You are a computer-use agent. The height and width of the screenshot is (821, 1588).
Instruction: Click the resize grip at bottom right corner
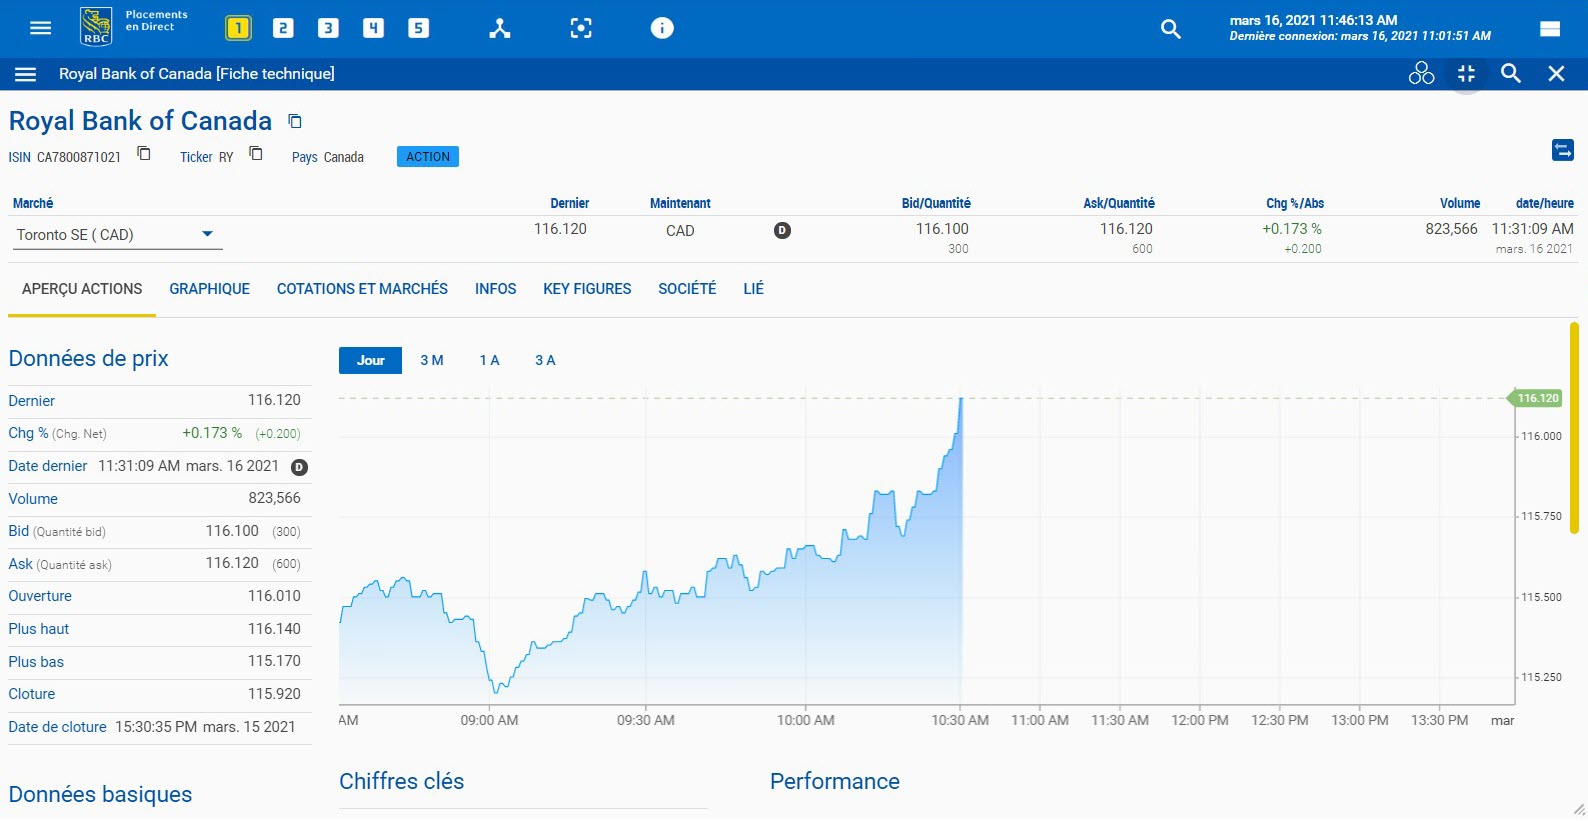tap(1579, 810)
